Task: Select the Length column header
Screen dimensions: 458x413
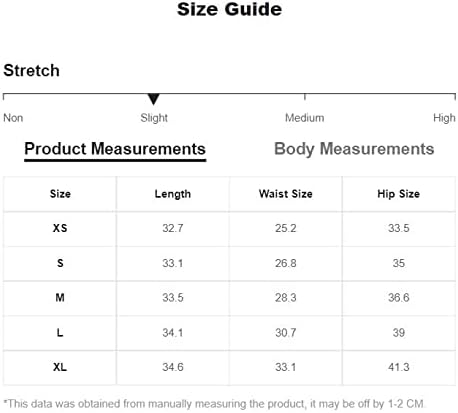Action: click(173, 194)
